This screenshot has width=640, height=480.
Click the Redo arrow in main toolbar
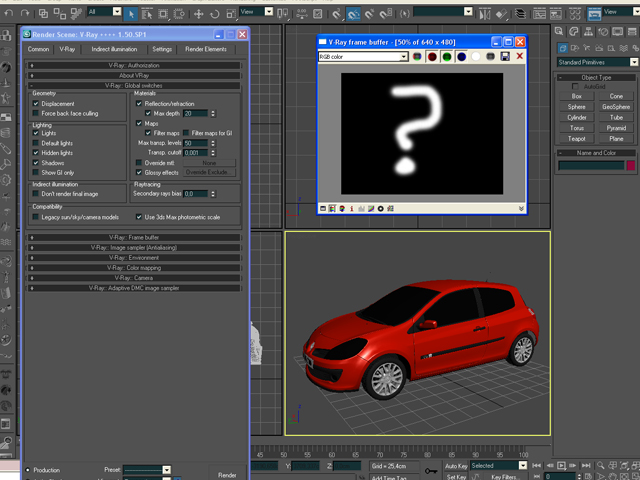pyautogui.click(x=25, y=13)
